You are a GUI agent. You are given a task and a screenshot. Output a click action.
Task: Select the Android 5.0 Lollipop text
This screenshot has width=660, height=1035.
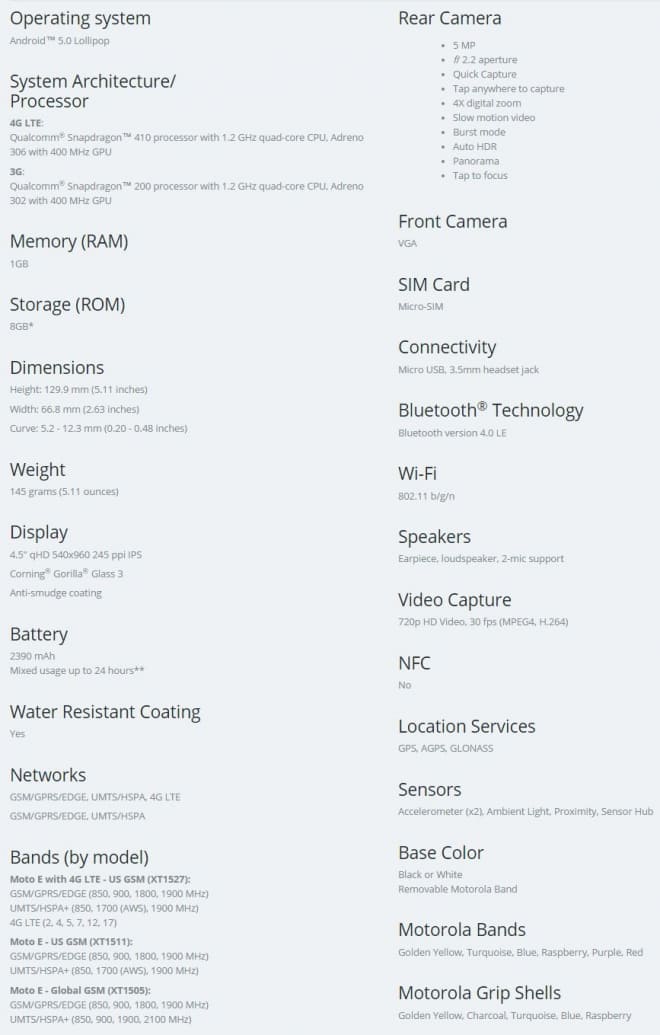point(59,41)
